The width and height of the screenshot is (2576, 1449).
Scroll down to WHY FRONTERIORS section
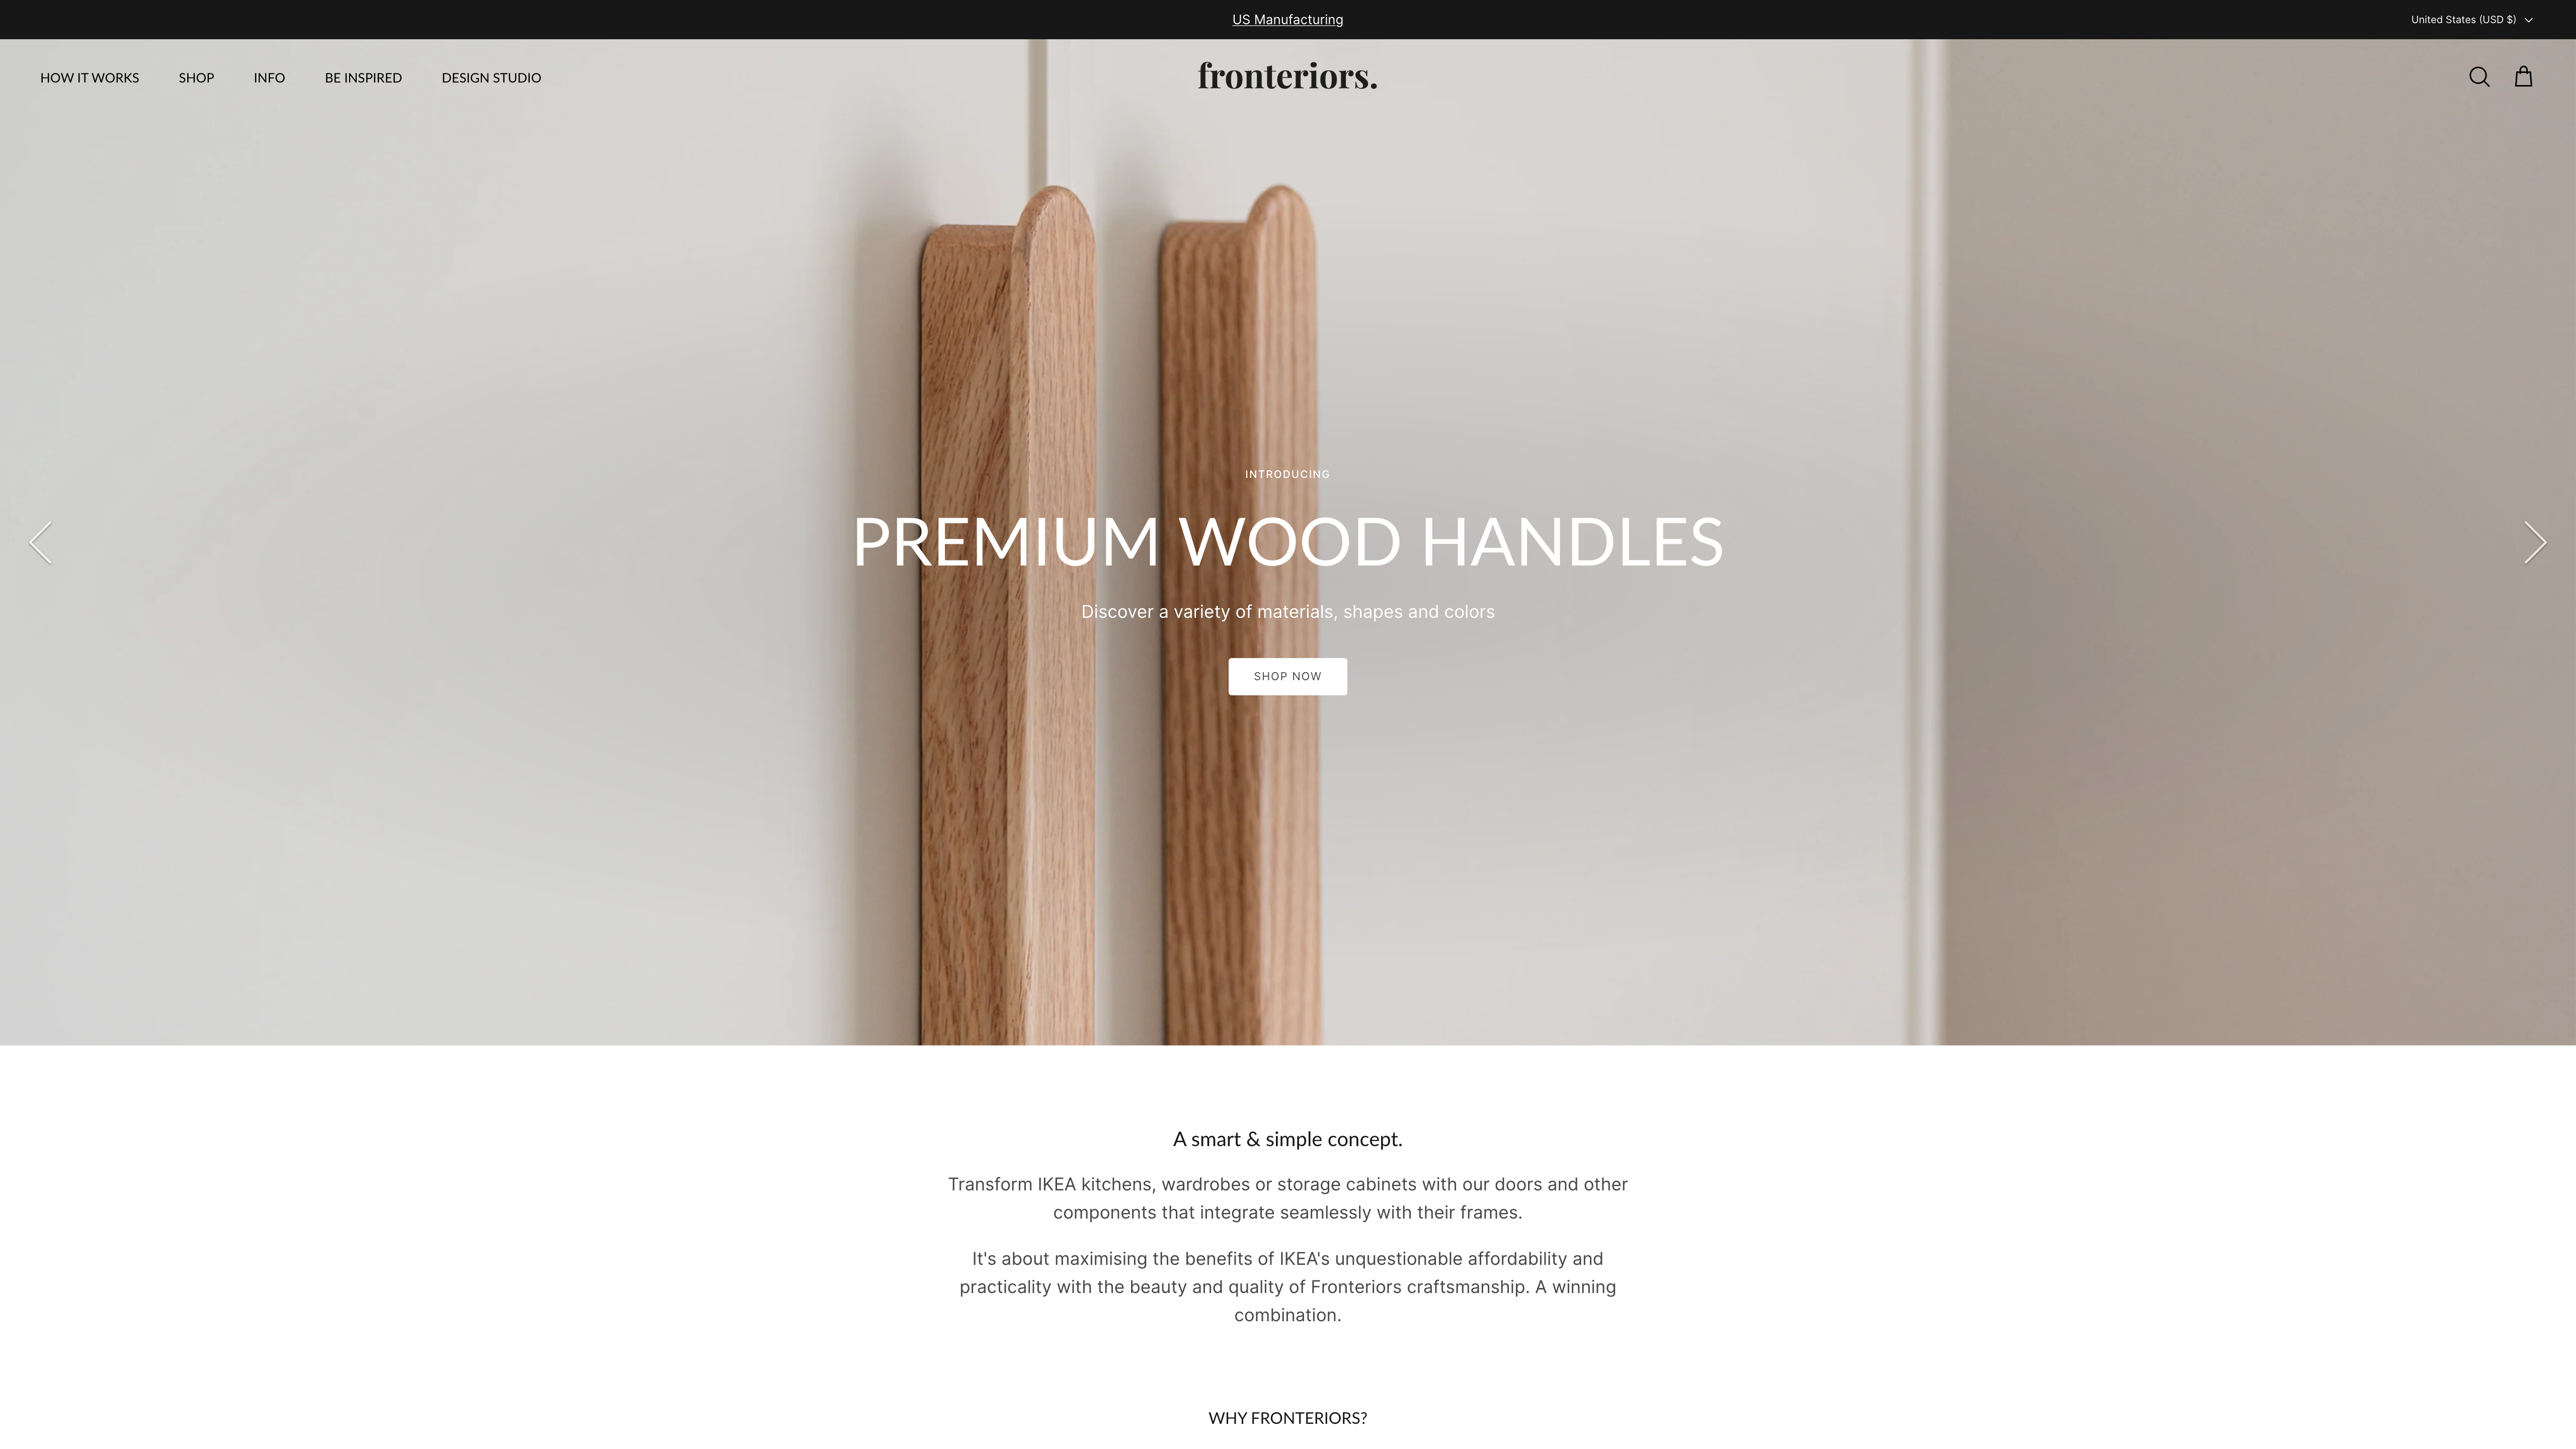1288,1417
